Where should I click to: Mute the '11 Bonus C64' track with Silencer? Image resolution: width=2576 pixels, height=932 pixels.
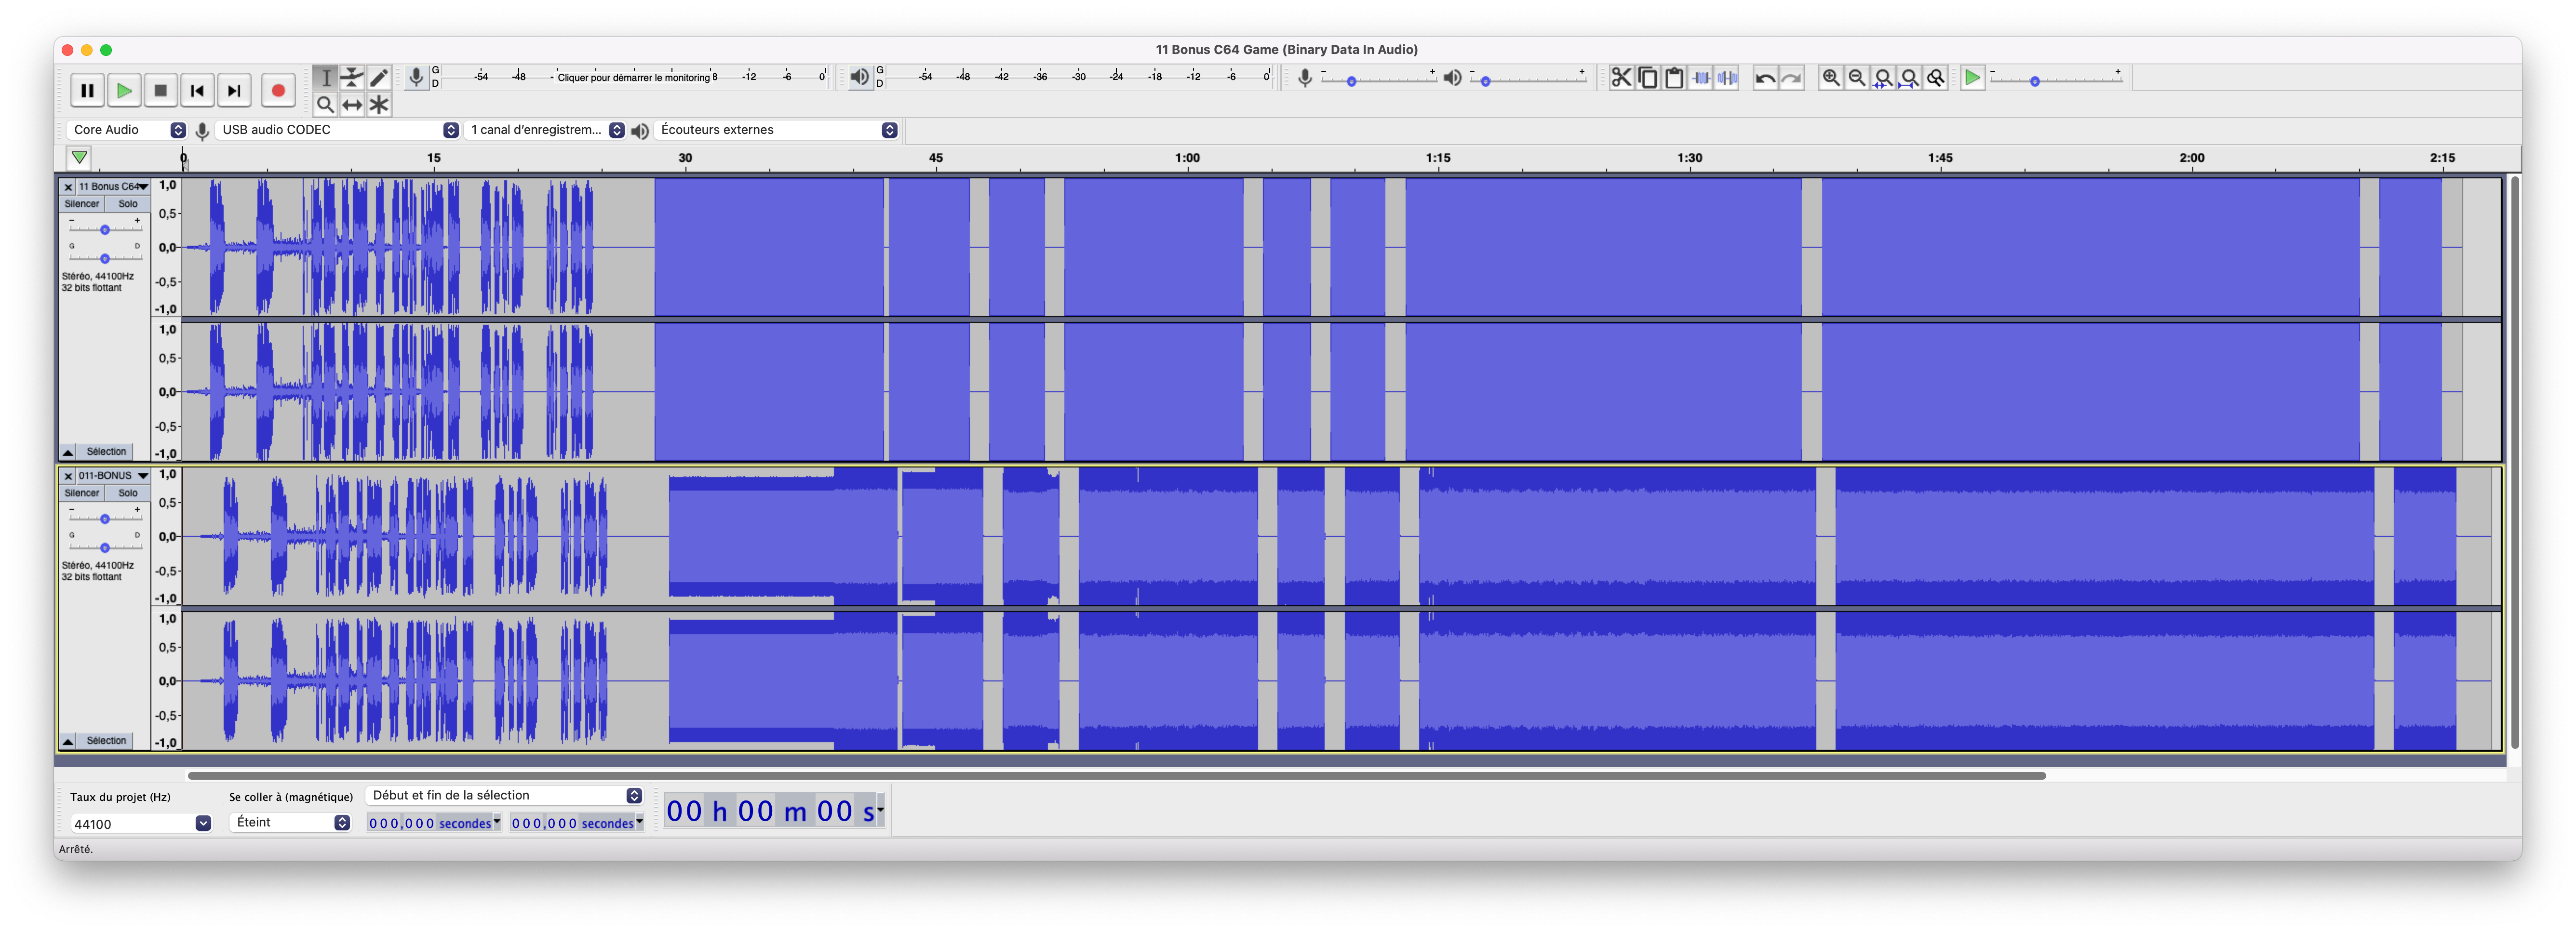[82, 204]
